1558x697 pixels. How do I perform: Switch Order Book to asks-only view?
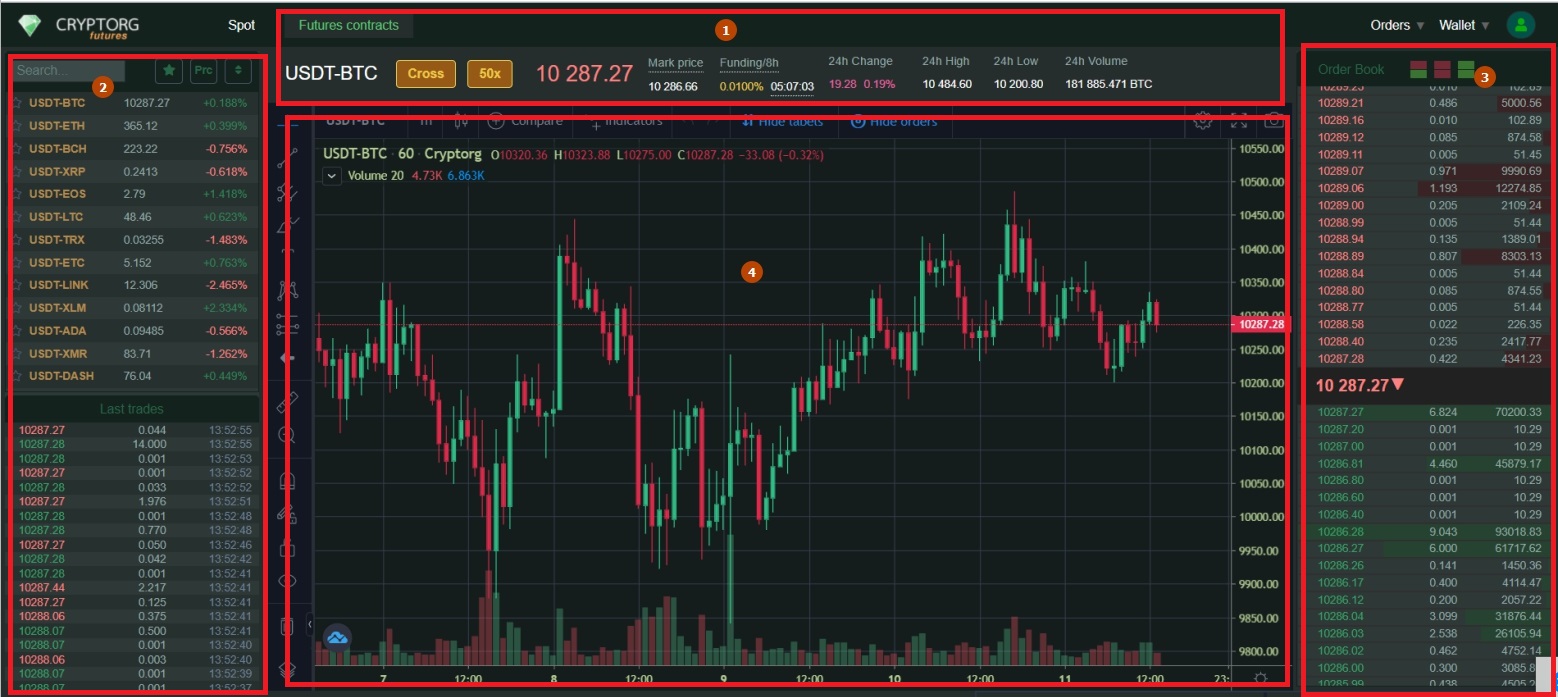pos(1443,69)
